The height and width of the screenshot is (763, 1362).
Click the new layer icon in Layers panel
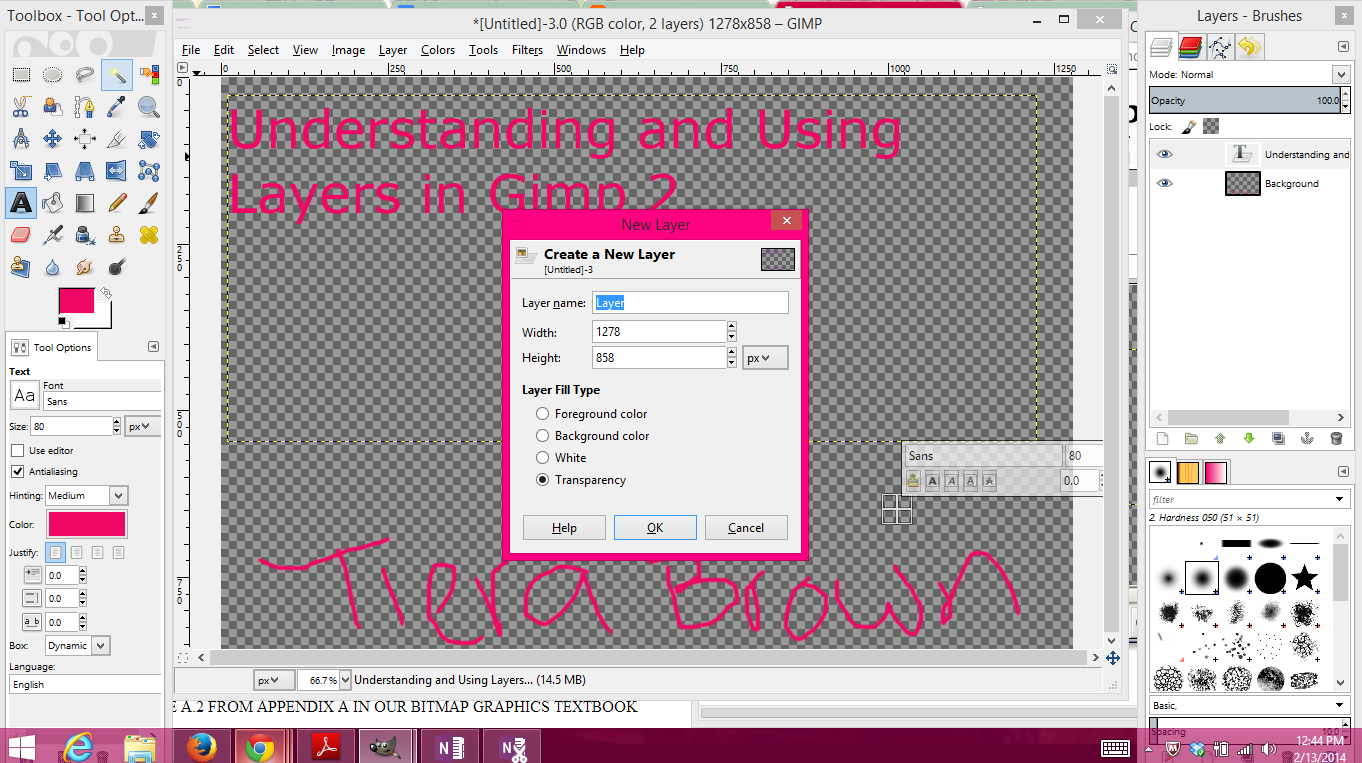(1162, 438)
